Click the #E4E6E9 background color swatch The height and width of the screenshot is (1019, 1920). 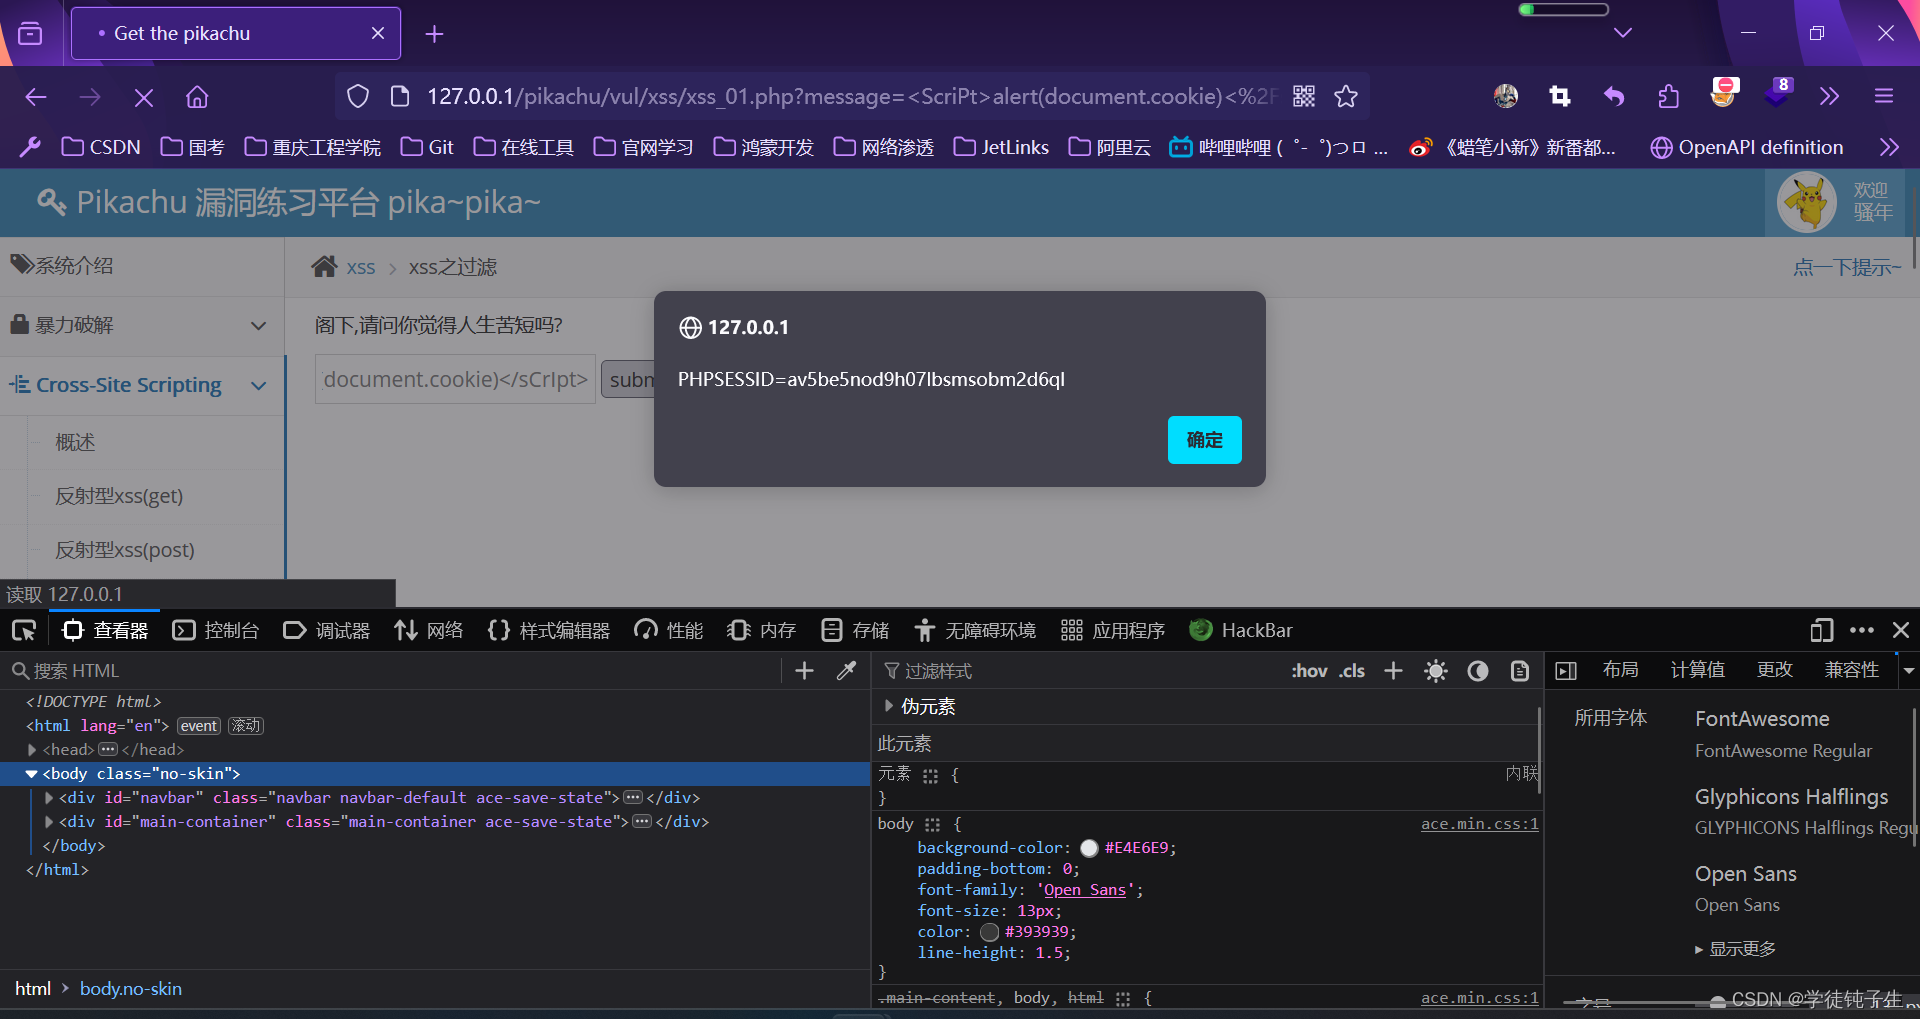click(x=1089, y=848)
